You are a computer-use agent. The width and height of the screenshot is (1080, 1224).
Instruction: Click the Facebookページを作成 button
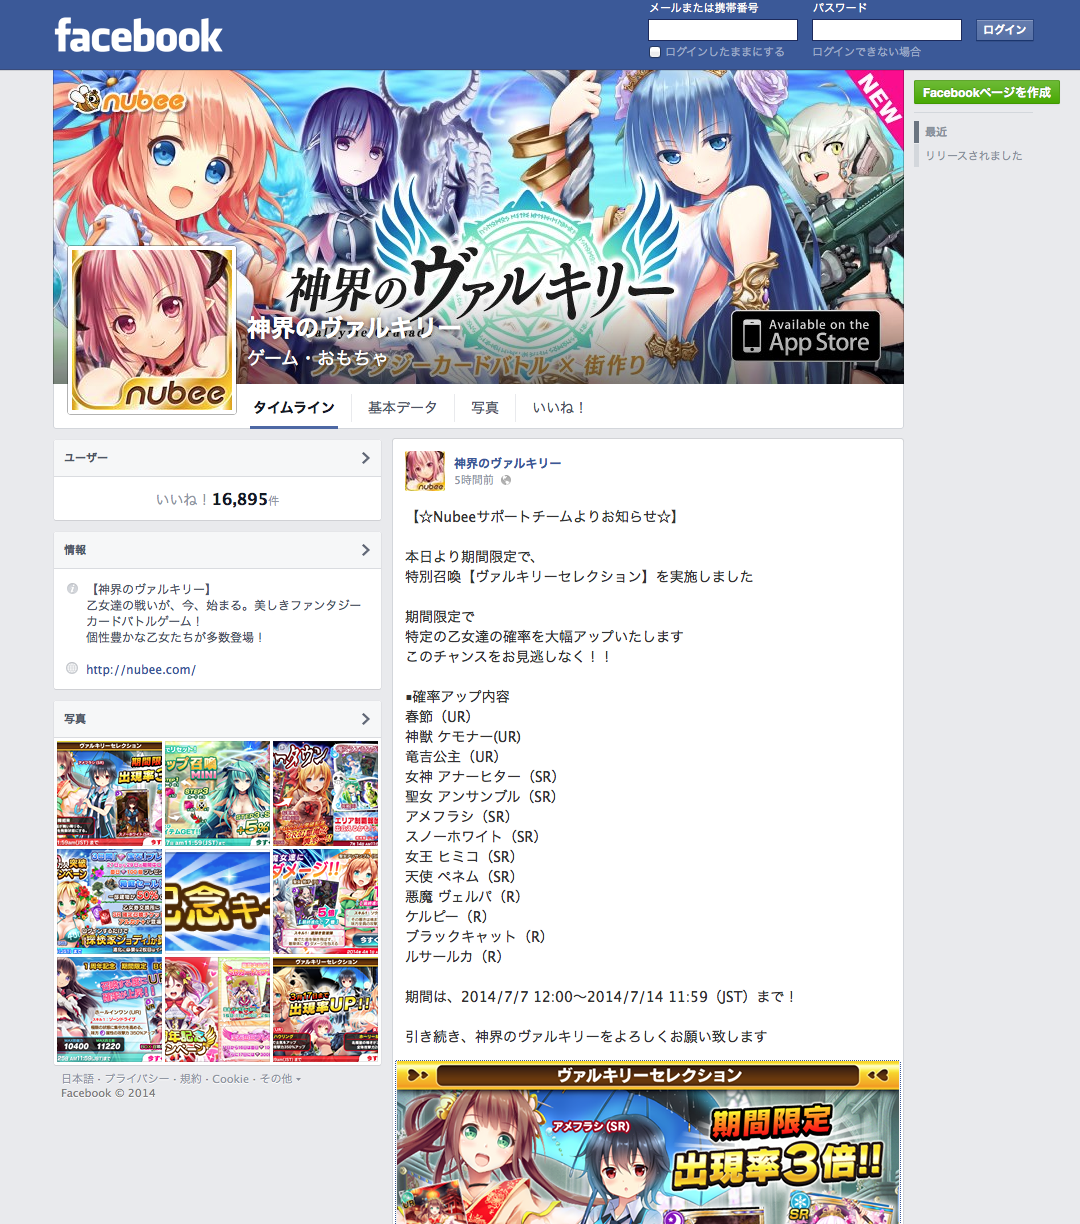coord(986,92)
